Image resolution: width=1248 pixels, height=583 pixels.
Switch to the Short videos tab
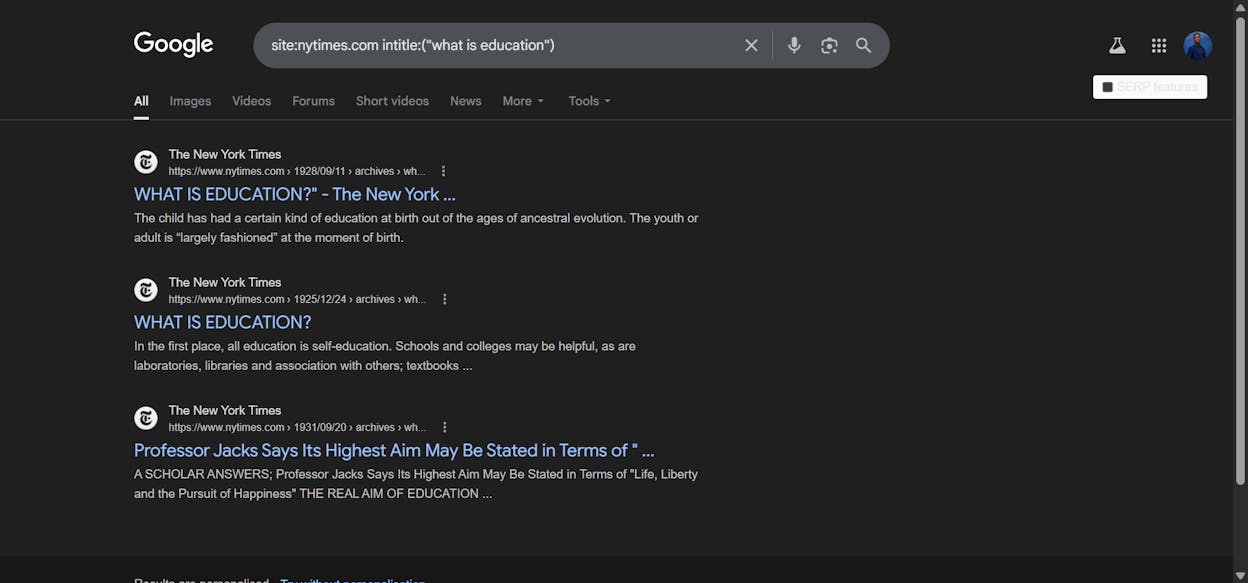point(392,101)
